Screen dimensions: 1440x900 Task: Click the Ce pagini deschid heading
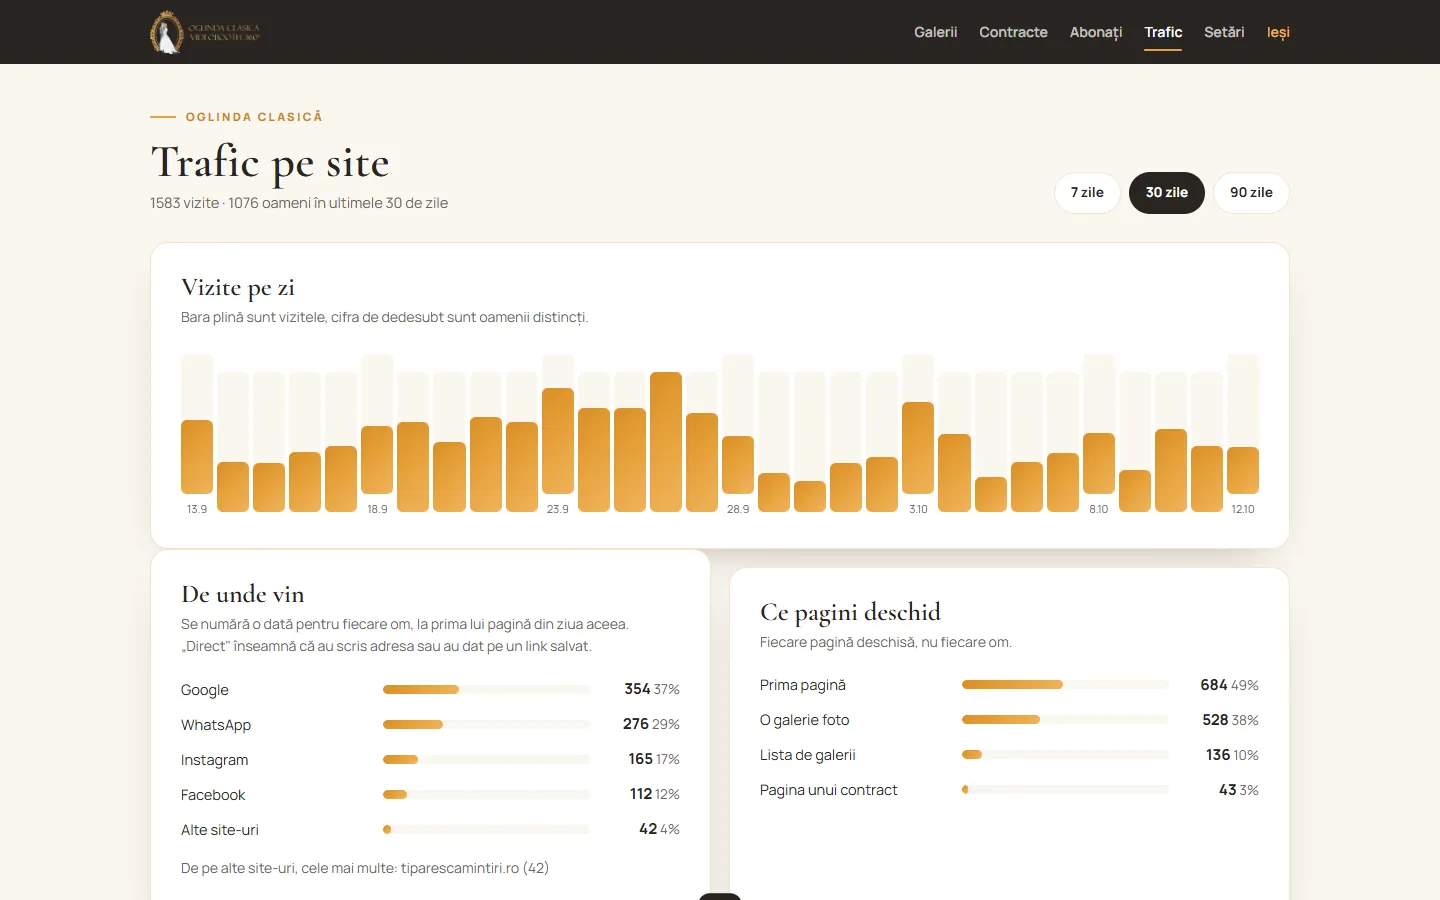point(850,612)
